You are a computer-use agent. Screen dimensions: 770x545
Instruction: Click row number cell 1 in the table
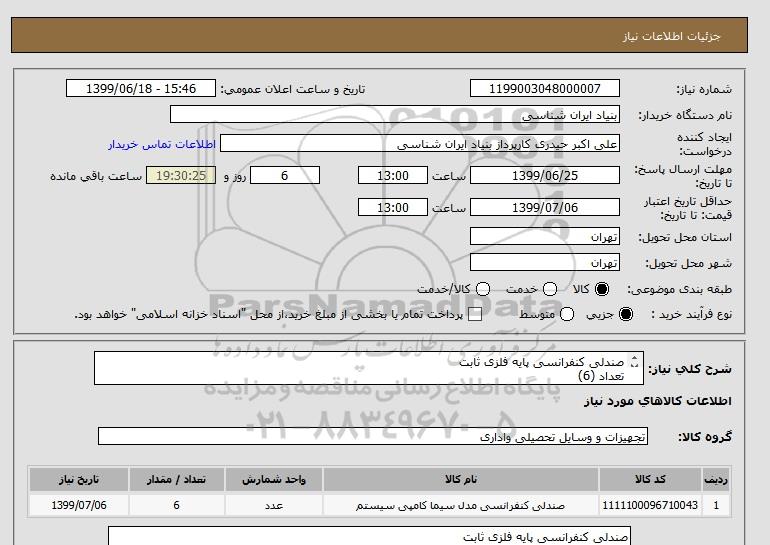coord(716,505)
